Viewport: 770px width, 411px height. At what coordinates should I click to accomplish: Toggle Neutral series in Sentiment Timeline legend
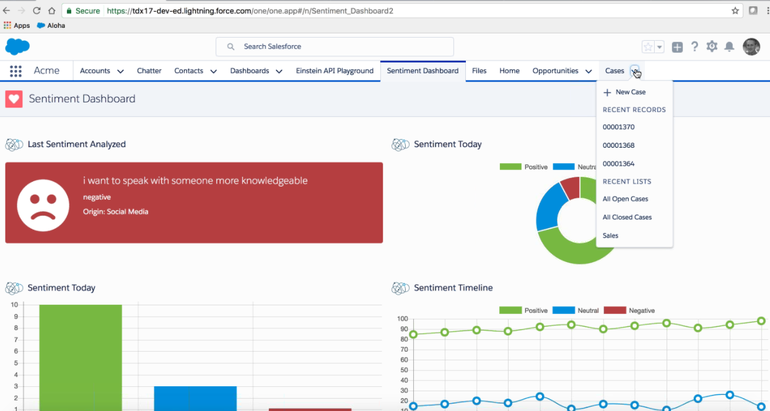(x=577, y=310)
